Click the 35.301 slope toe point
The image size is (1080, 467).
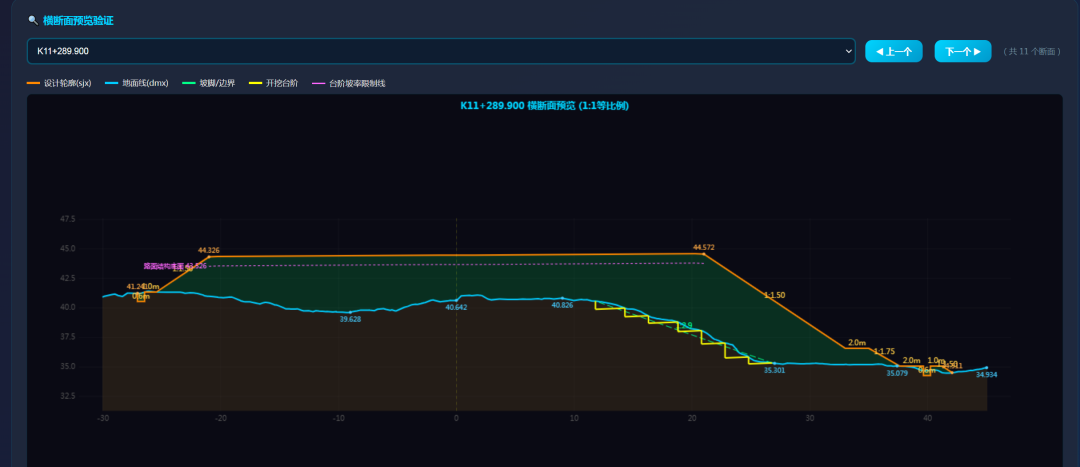coord(774,363)
